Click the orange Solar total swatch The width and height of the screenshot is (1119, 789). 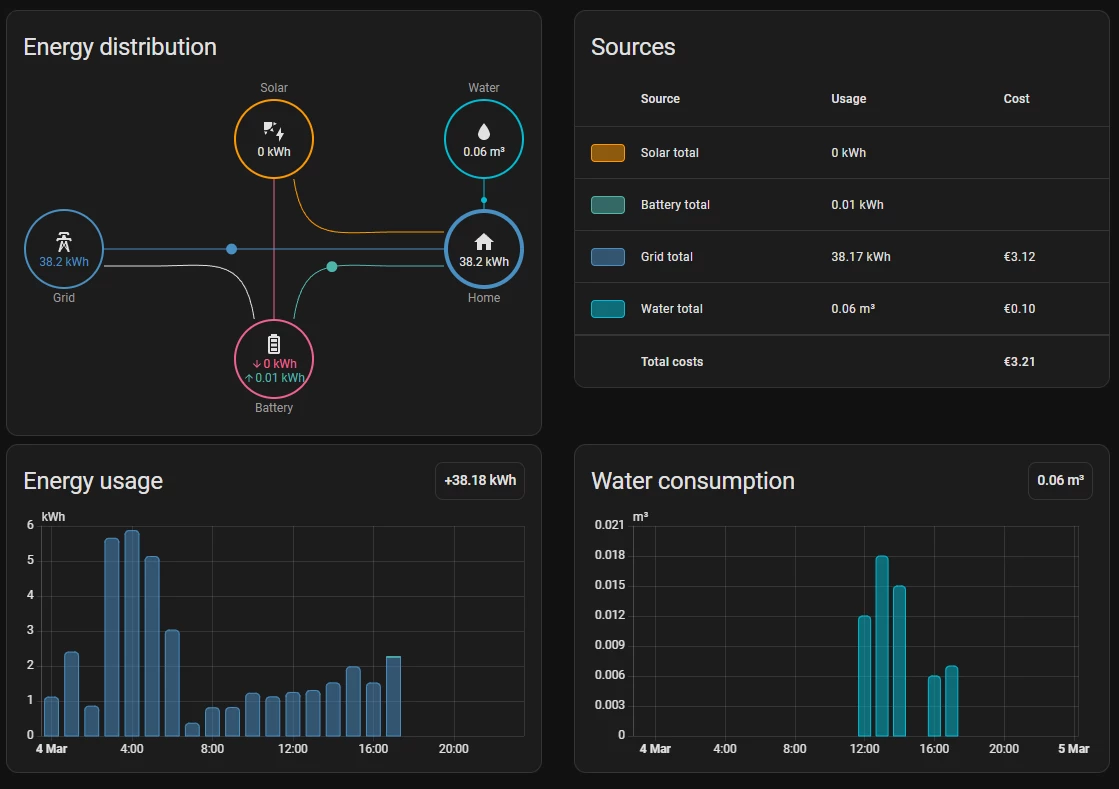[608, 153]
